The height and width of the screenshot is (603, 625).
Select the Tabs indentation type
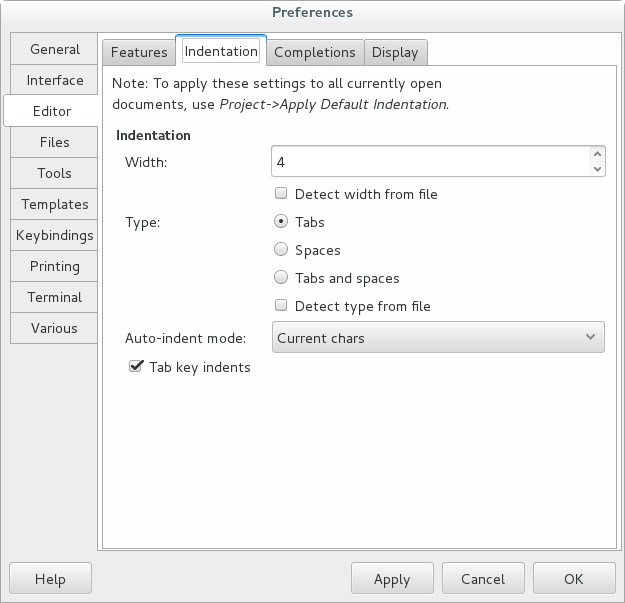point(282,222)
